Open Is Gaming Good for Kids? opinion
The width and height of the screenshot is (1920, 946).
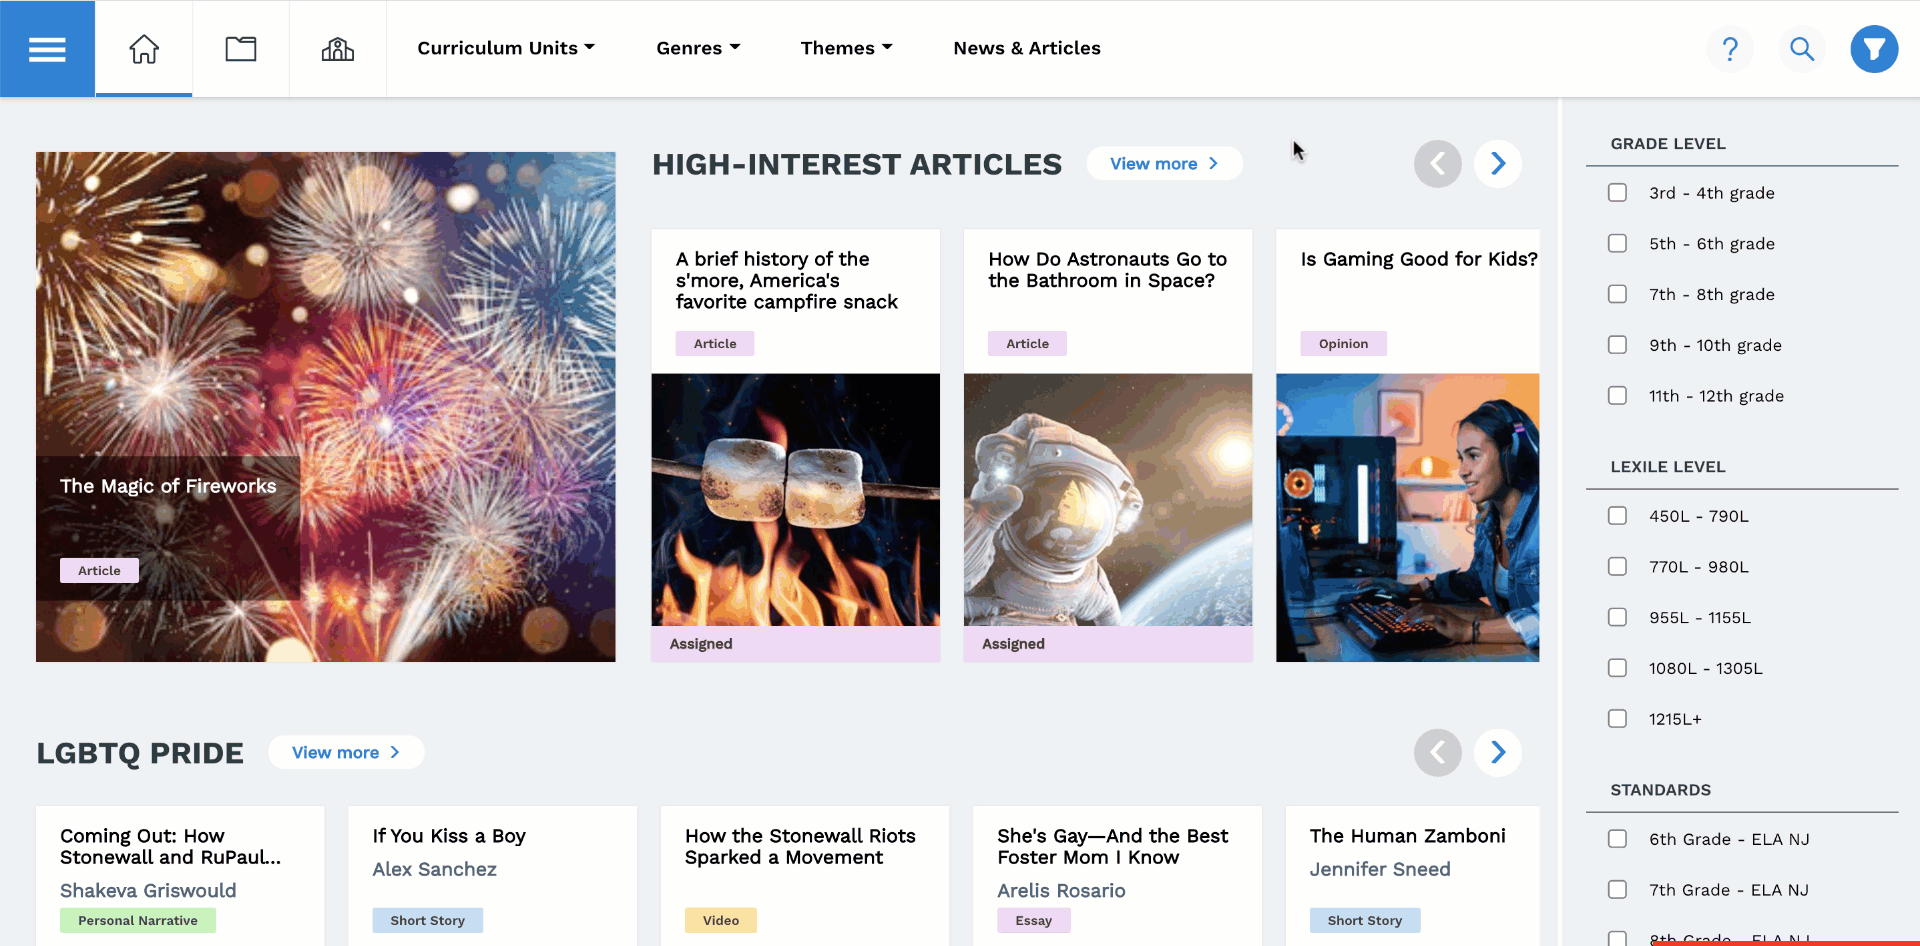[x=1419, y=259]
